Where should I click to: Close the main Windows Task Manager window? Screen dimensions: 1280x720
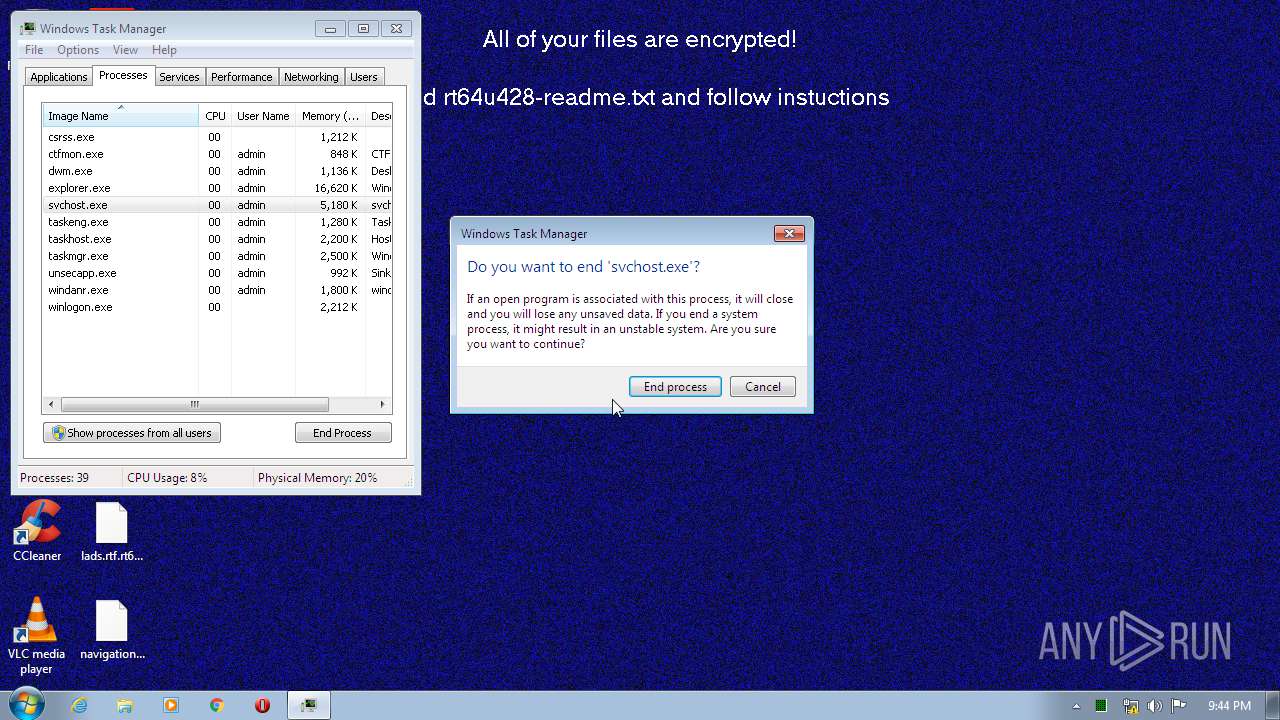click(396, 28)
